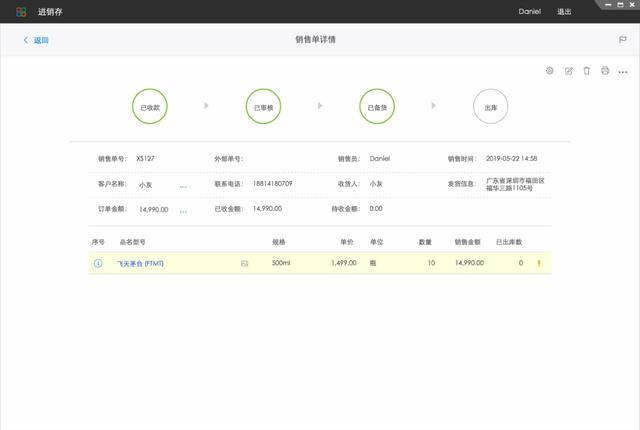The height and width of the screenshot is (430, 640).
Task: Click the quantity 10 cell
Action: click(x=431, y=263)
